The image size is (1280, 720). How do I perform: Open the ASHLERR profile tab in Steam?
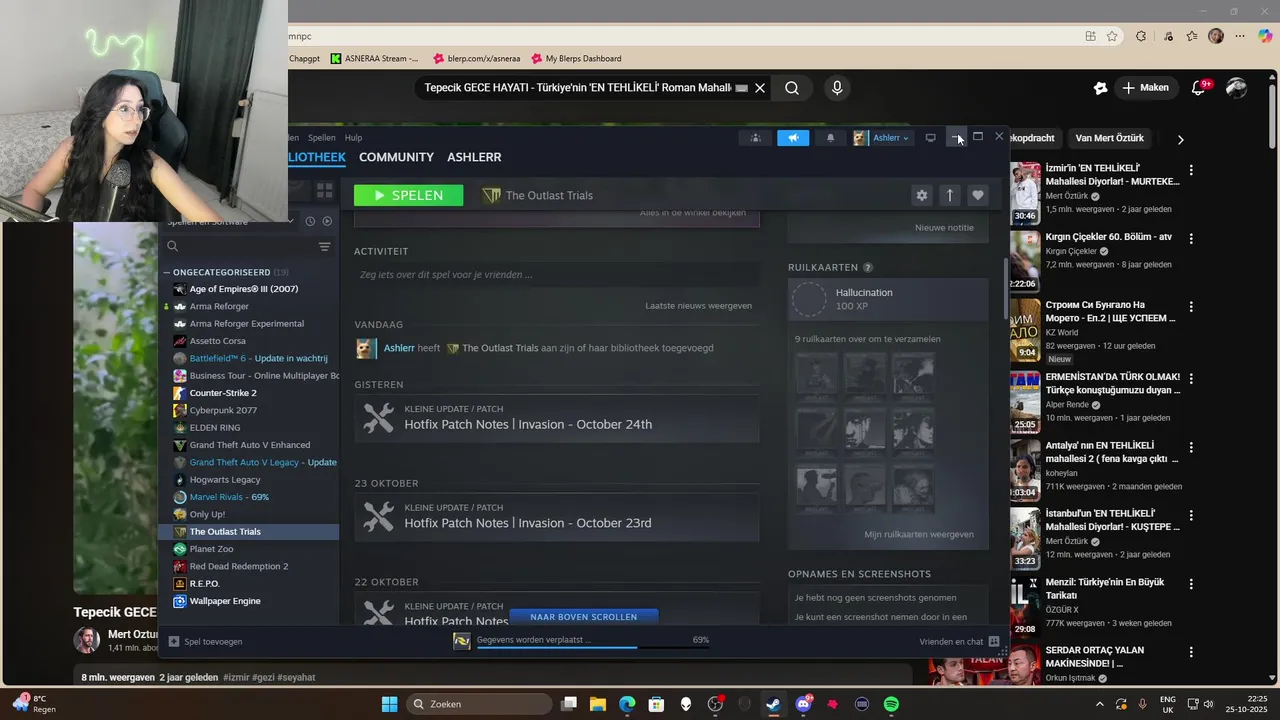pos(474,157)
